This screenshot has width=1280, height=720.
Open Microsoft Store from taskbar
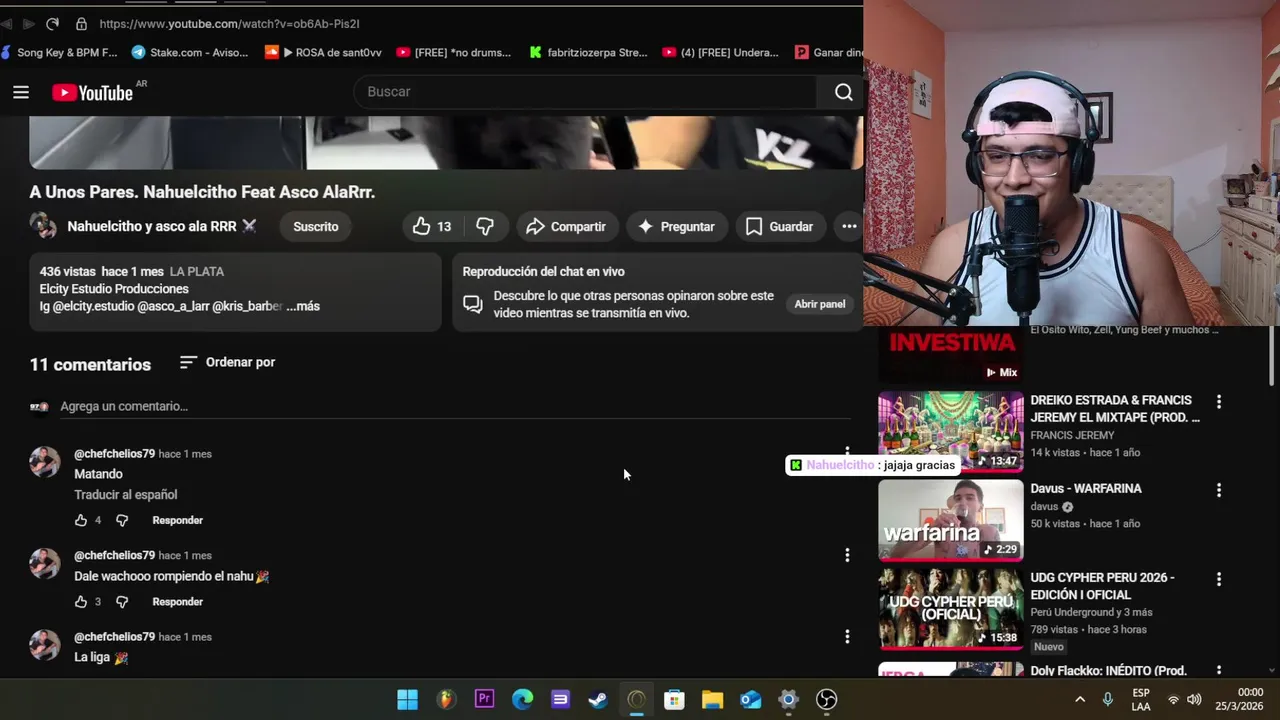click(674, 699)
